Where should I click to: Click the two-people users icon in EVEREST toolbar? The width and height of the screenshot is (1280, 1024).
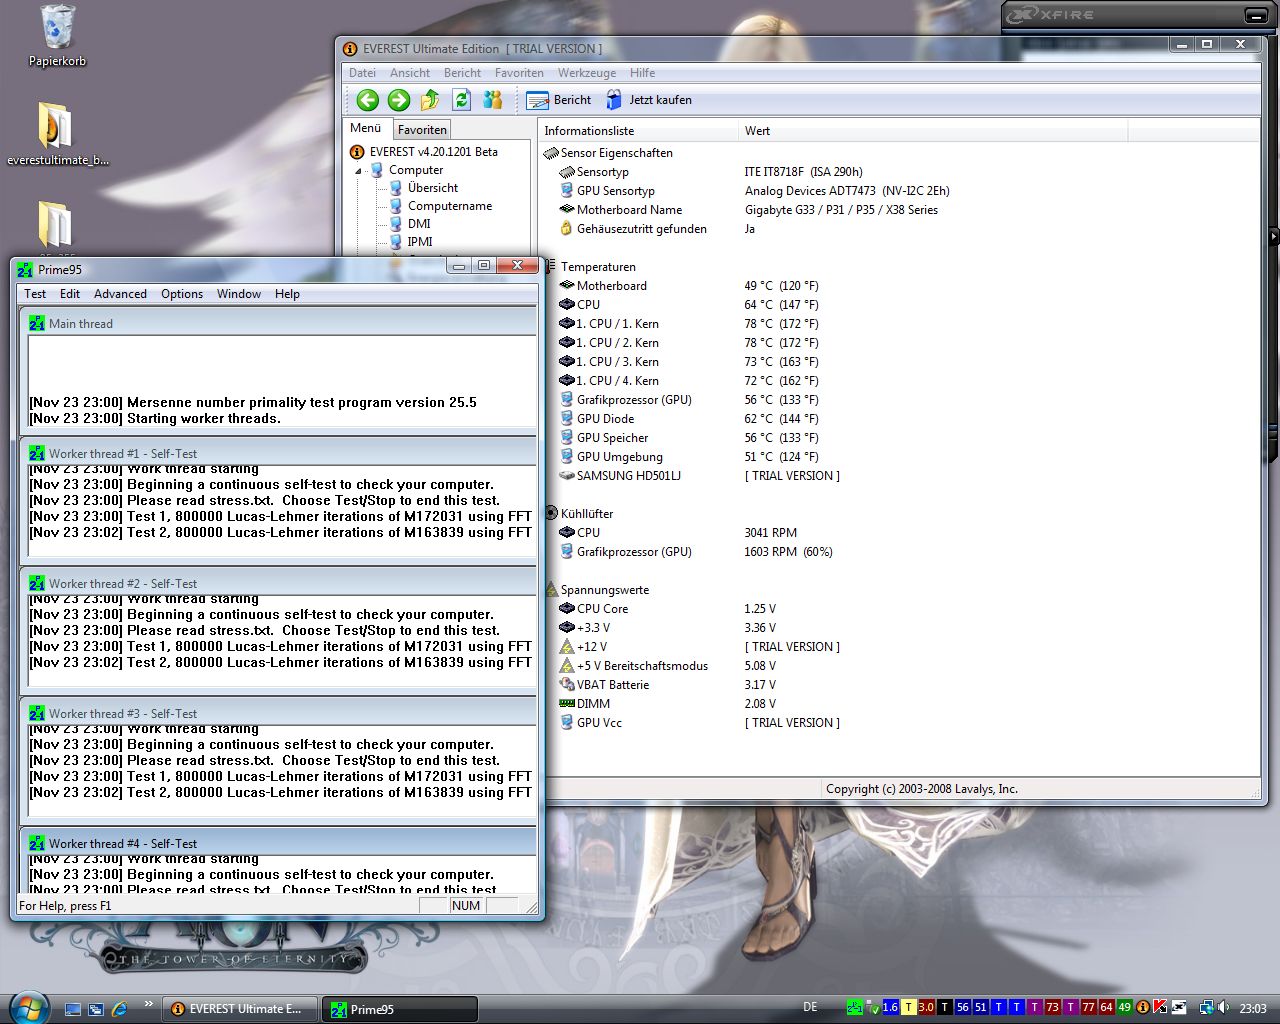click(x=492, y=100)
